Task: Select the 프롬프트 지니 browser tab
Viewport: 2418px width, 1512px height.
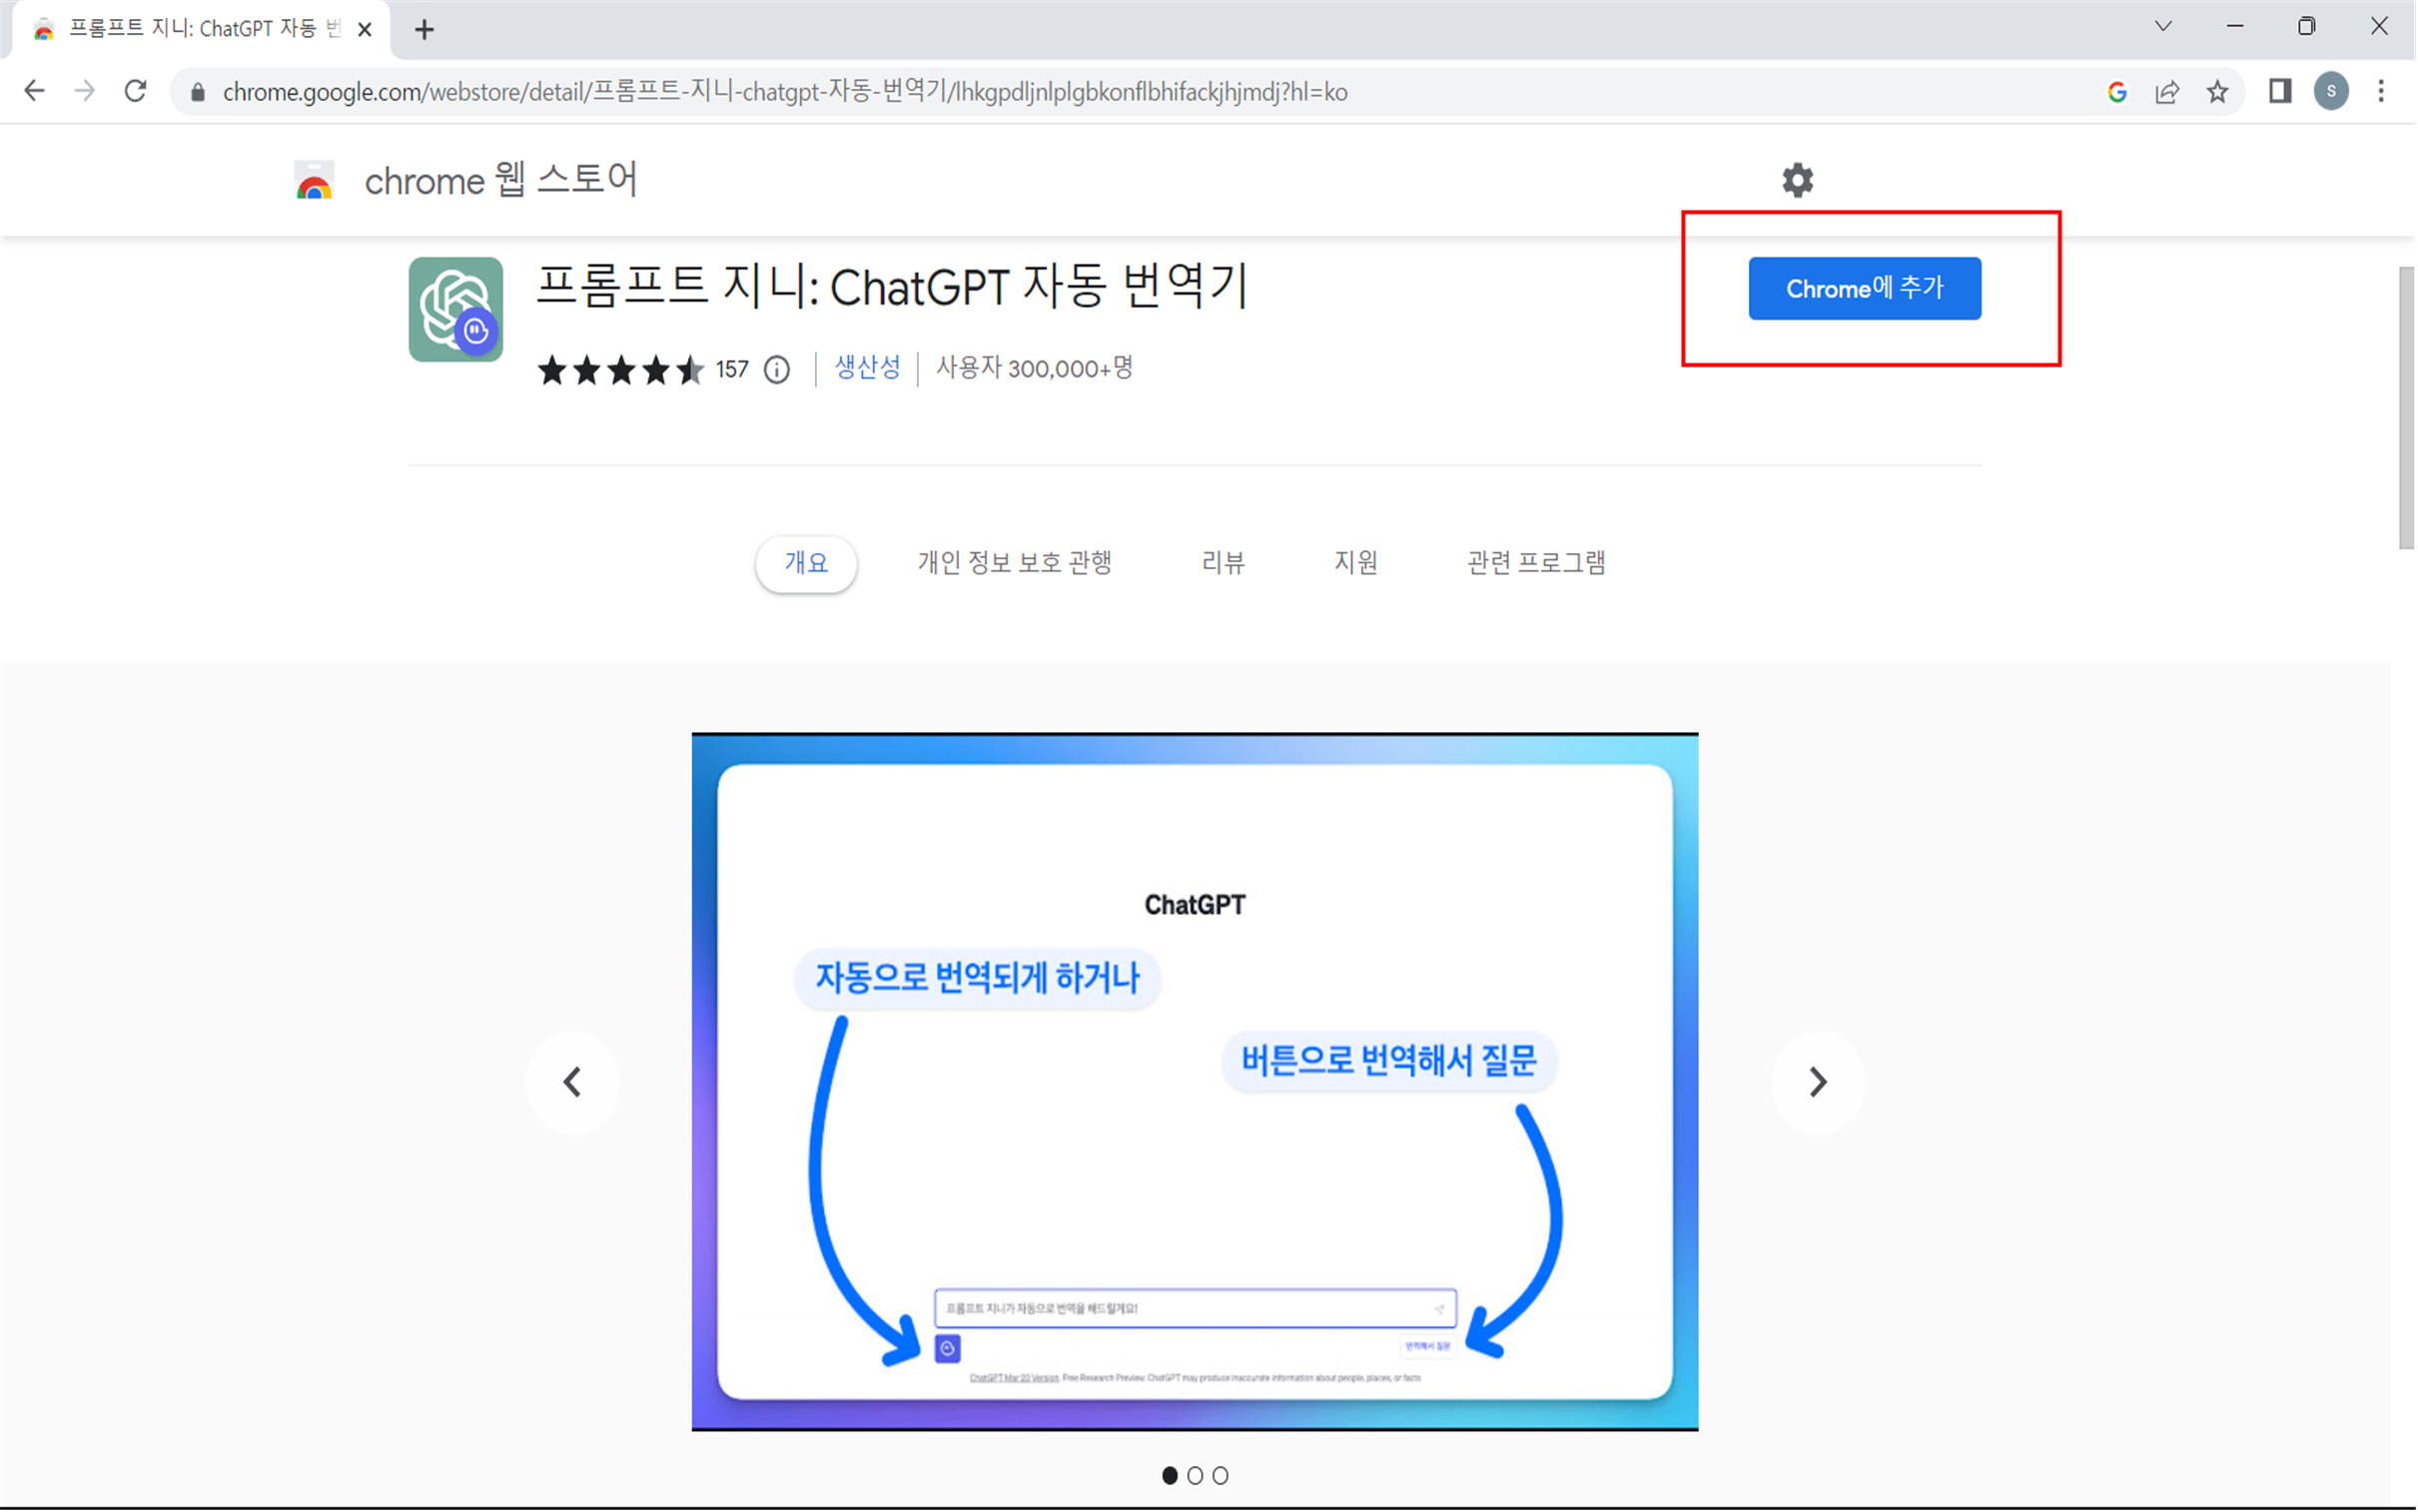Action: coord(200,30)
